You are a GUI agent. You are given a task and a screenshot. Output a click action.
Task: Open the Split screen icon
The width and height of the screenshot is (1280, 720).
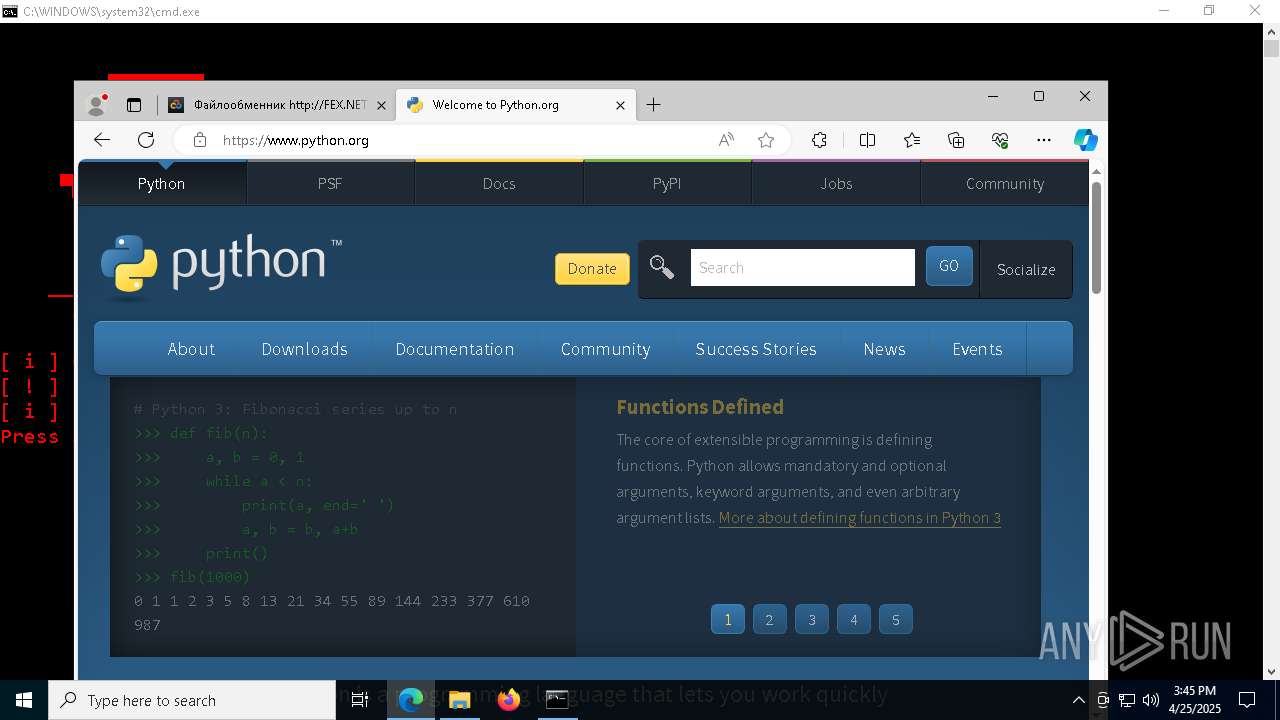868,140
